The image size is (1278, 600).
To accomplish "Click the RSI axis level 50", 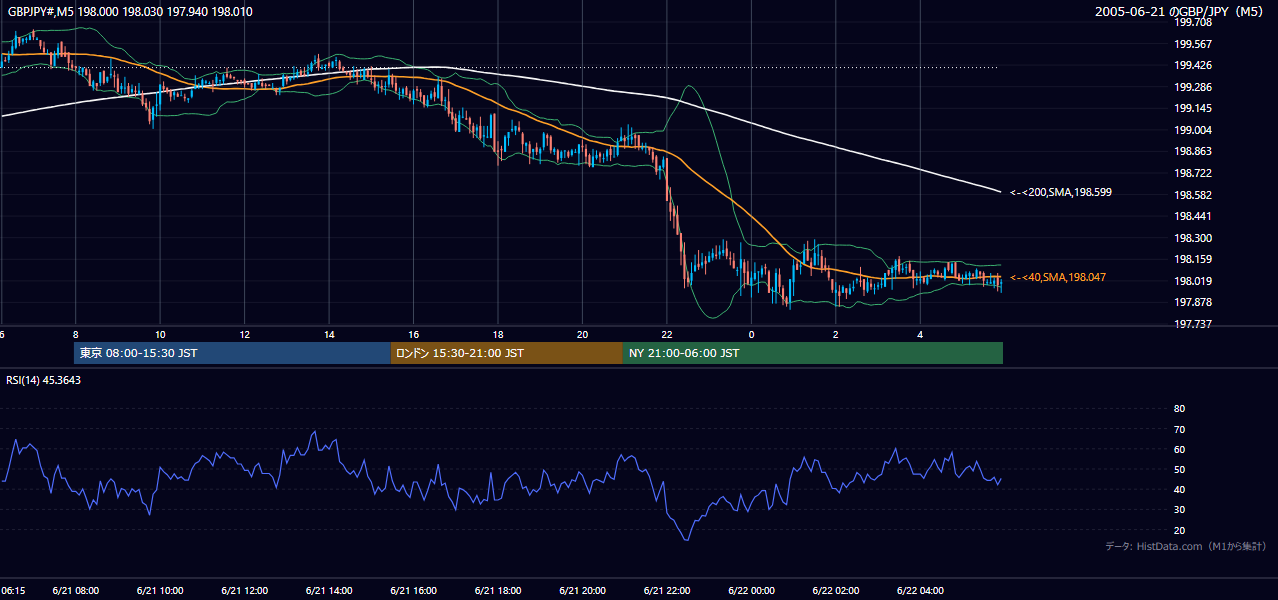I will coord(1179,469).
